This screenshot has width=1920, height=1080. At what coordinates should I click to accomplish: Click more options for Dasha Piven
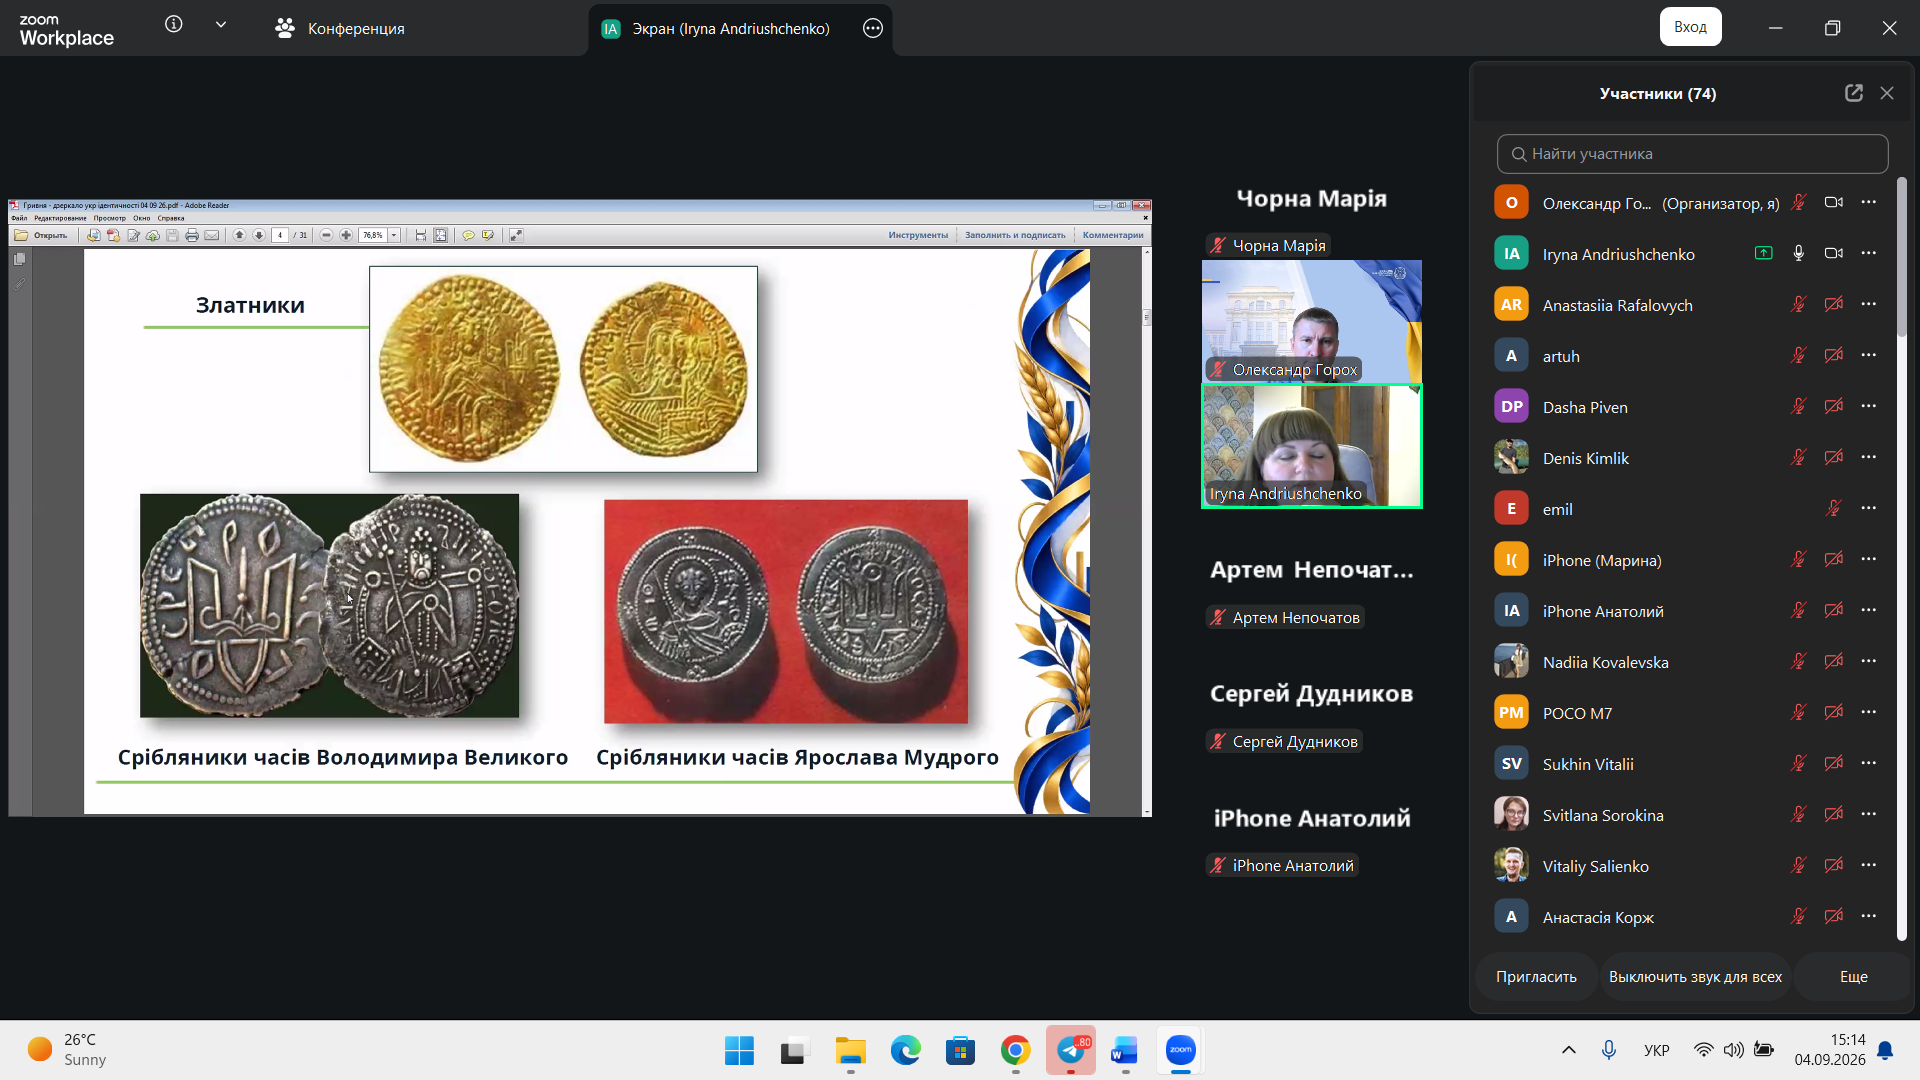coord(1868,406)
